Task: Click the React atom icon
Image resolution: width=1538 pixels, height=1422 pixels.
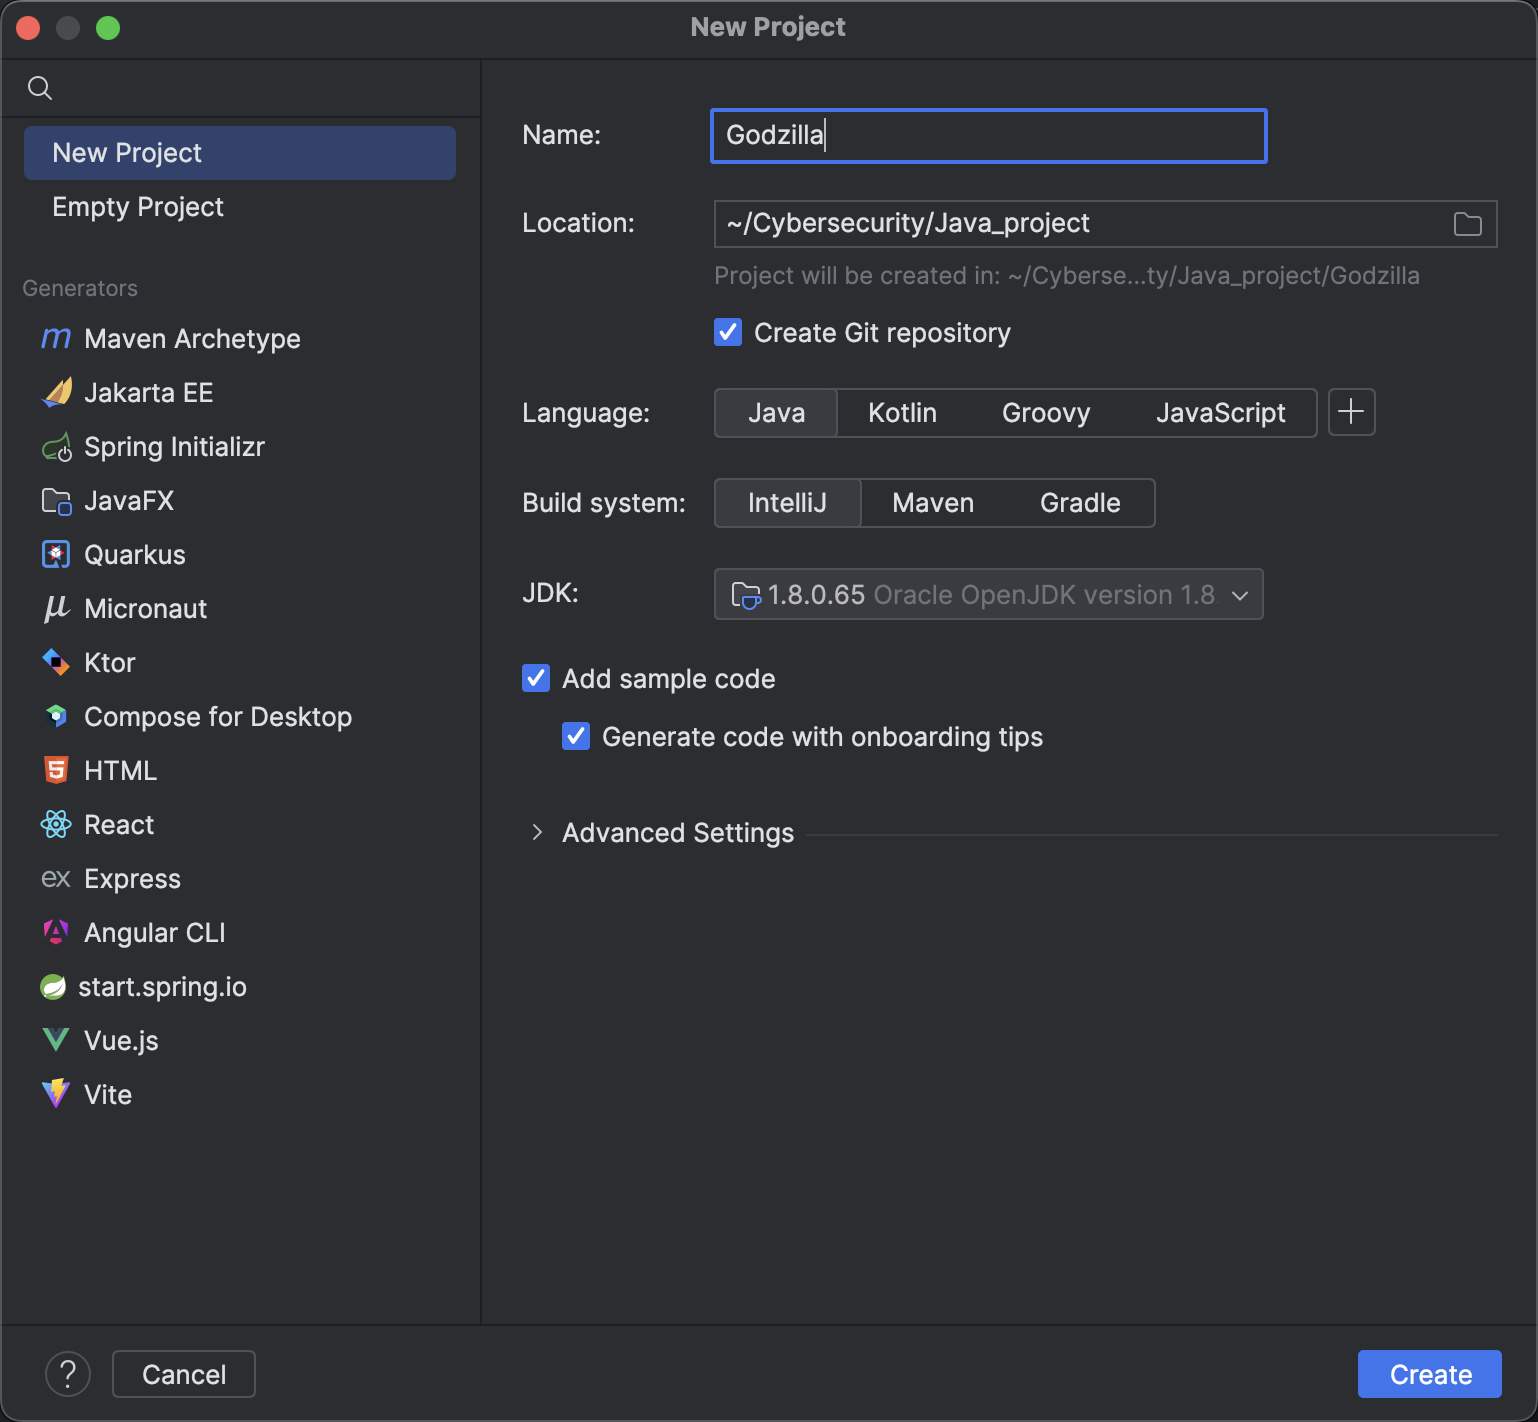Action: point(56,825)
